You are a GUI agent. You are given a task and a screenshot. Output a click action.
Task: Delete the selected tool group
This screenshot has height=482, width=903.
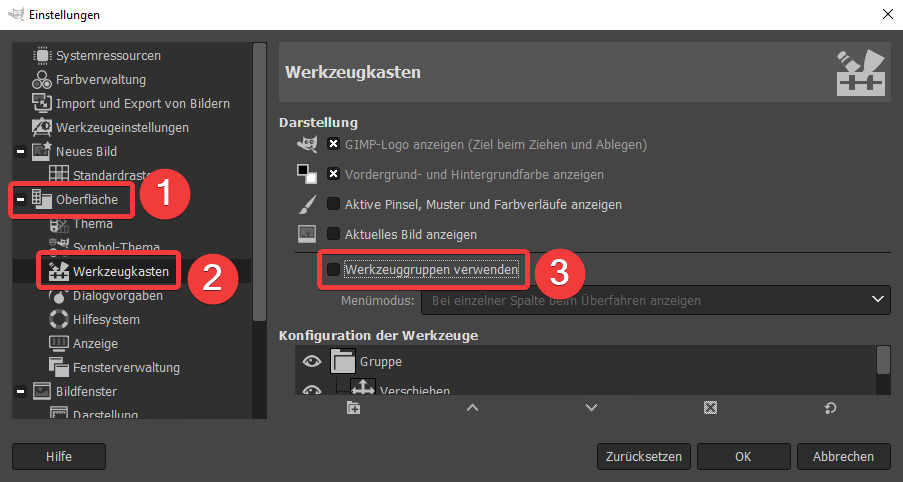click(x=711, y=408)
